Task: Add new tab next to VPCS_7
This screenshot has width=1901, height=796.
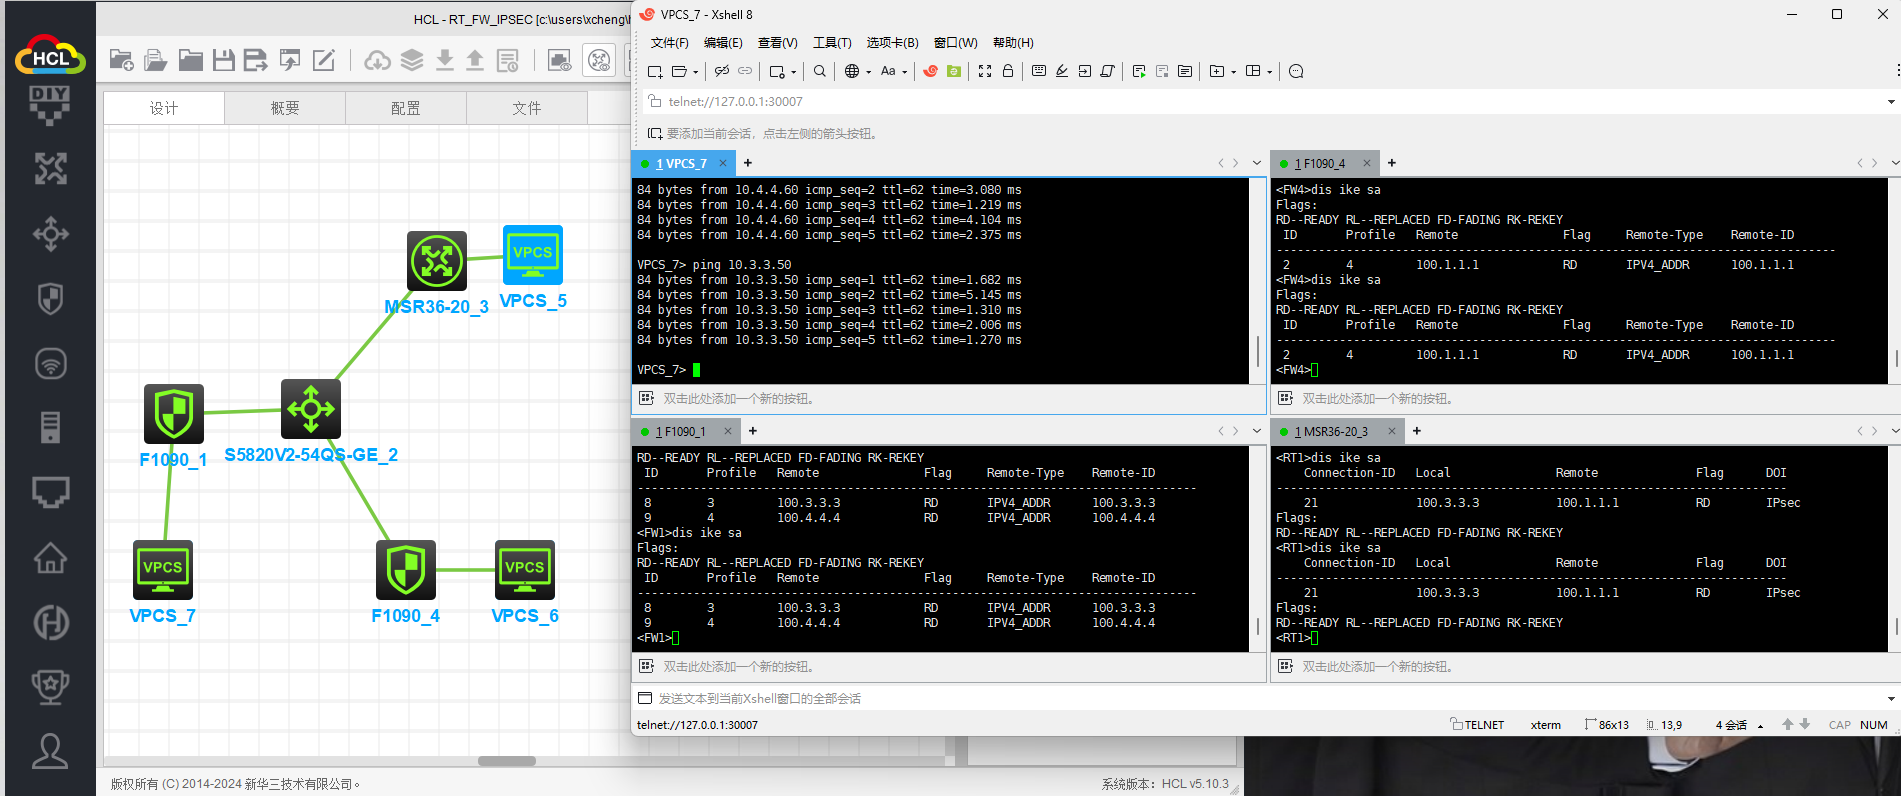Action: (x=748, y=163)
